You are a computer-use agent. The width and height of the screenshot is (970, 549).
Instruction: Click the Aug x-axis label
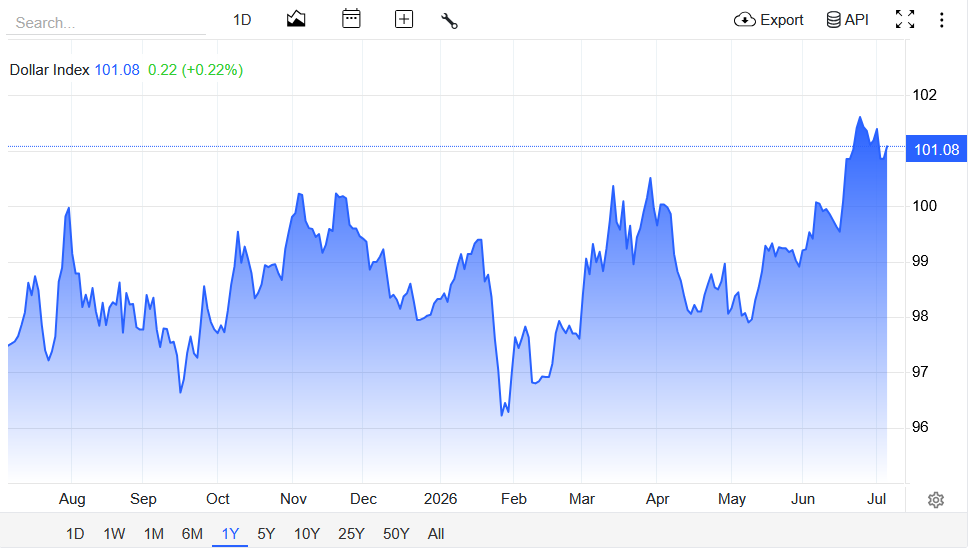(72, 499)
